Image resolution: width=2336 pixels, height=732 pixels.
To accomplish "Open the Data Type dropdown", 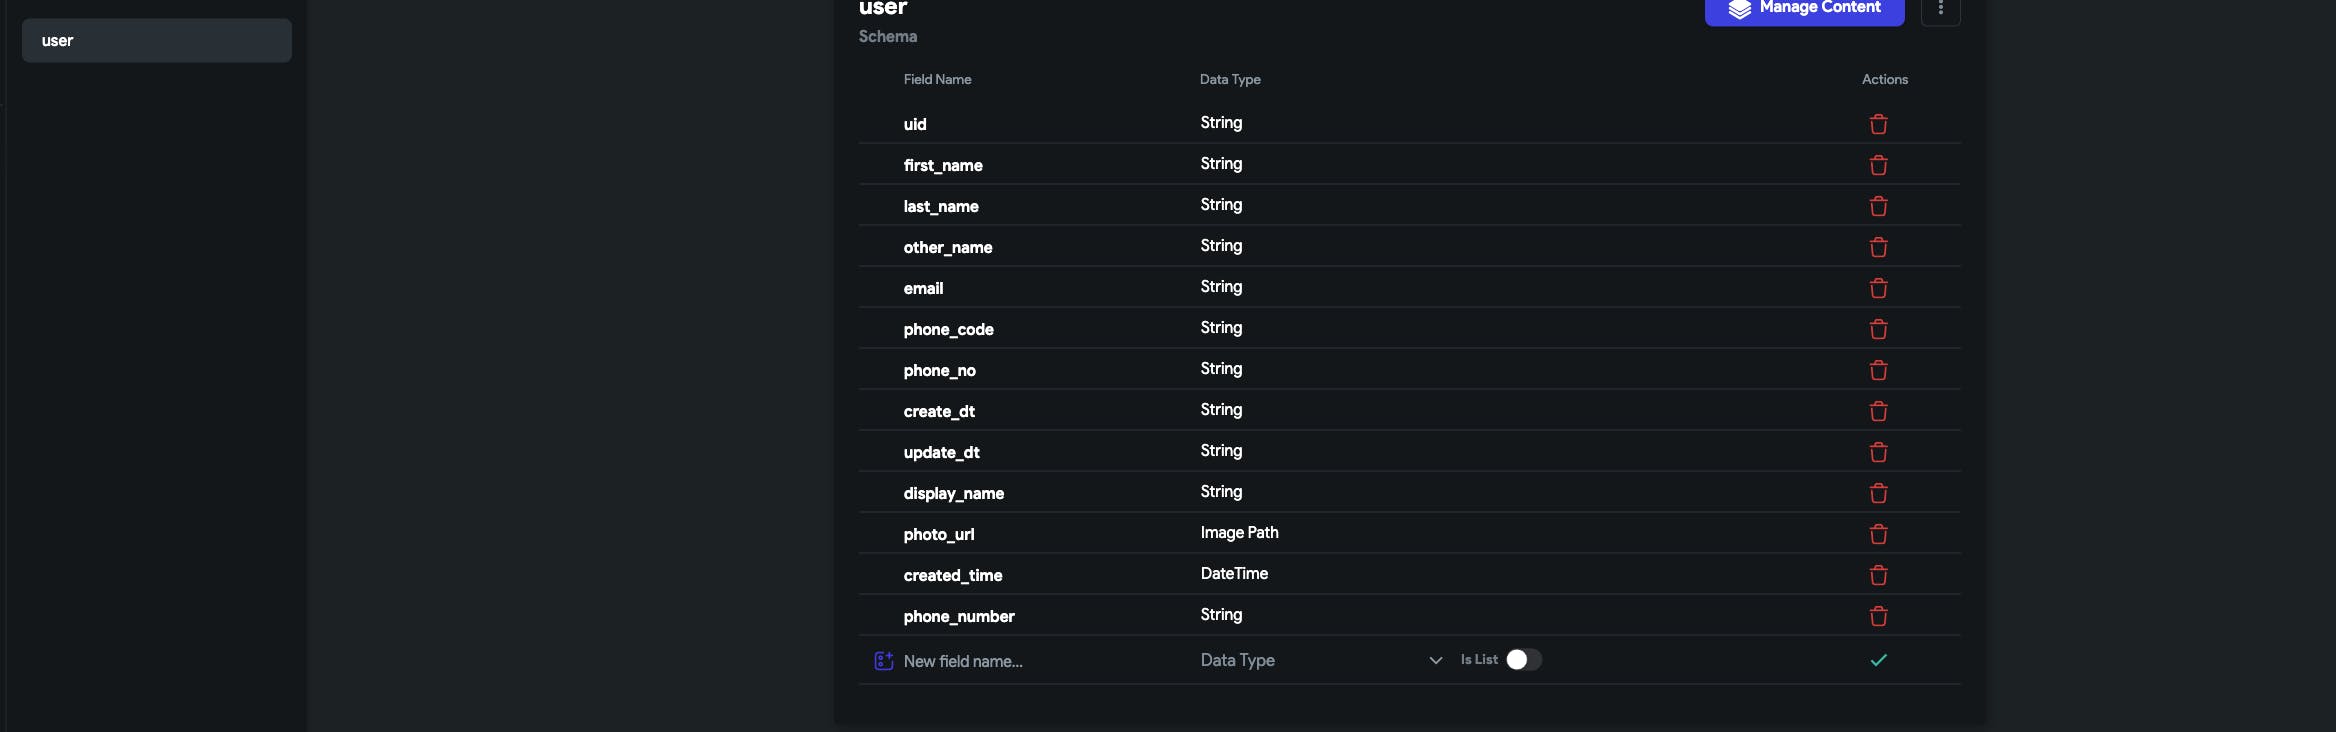I will pos(1320,660).
